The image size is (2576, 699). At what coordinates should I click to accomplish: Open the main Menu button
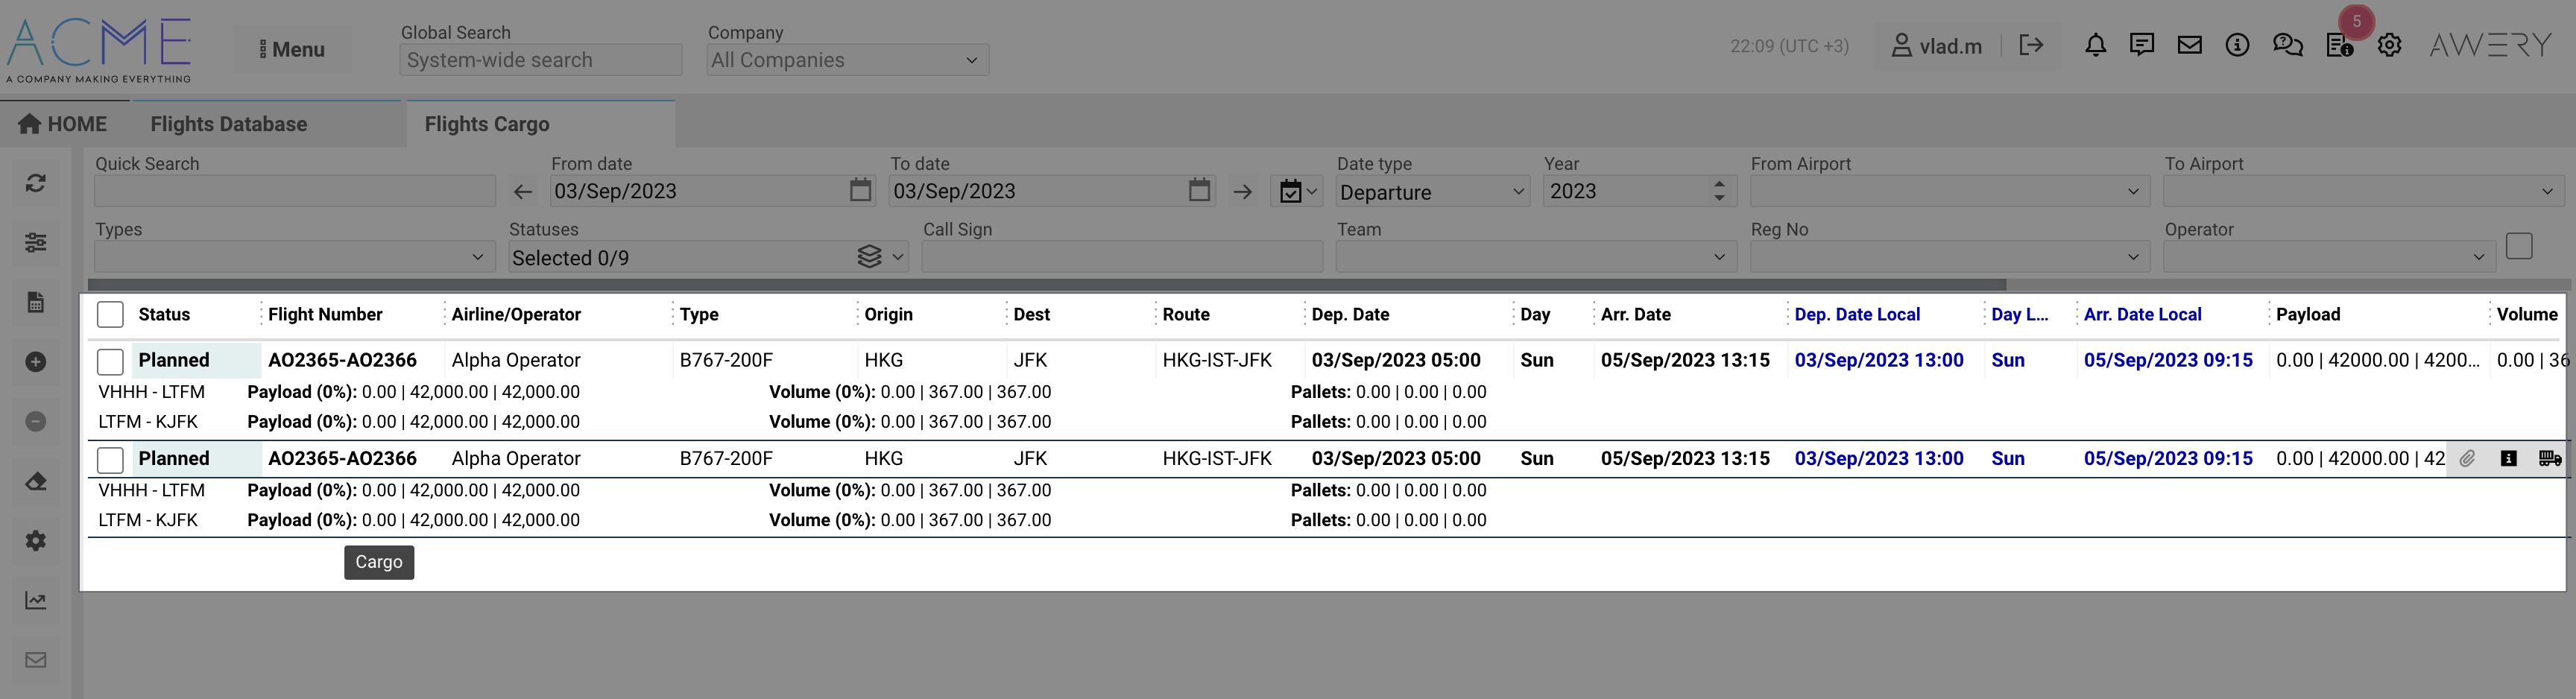point(292,49)
